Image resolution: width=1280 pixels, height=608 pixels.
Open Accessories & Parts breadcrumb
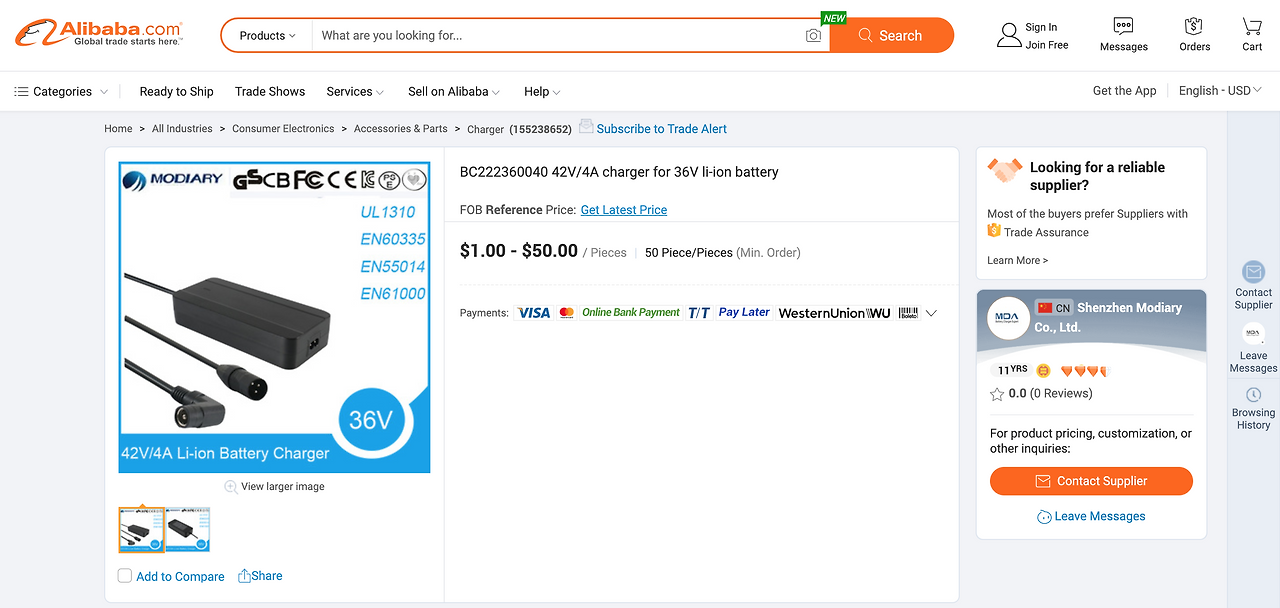tap(401, 129)
